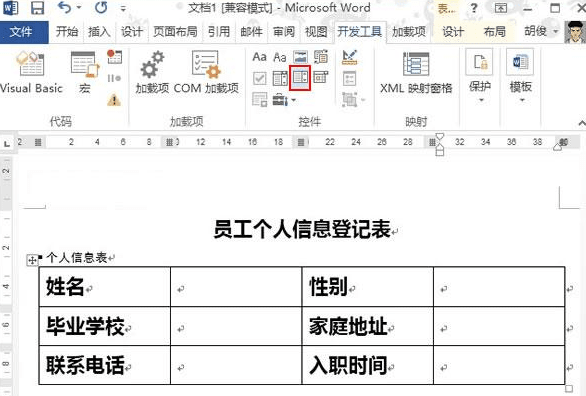Open the 胡俊 account dropdown
Viewport: 586px width, 396px height.
pos(541,31)
